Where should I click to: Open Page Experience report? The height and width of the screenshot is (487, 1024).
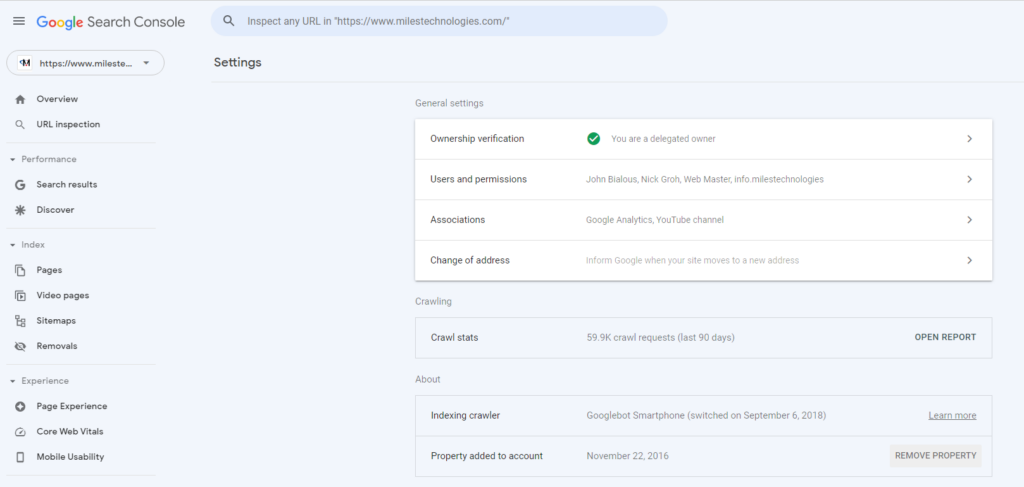pos(72,406)
